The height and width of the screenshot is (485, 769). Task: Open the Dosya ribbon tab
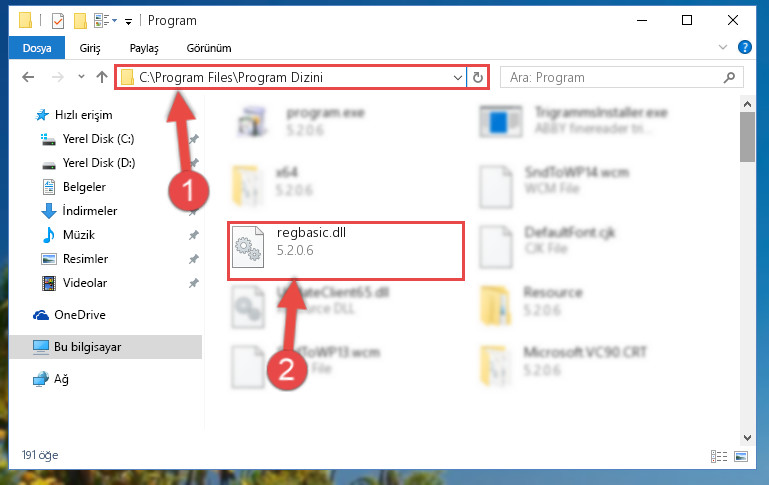click(37, 48)
